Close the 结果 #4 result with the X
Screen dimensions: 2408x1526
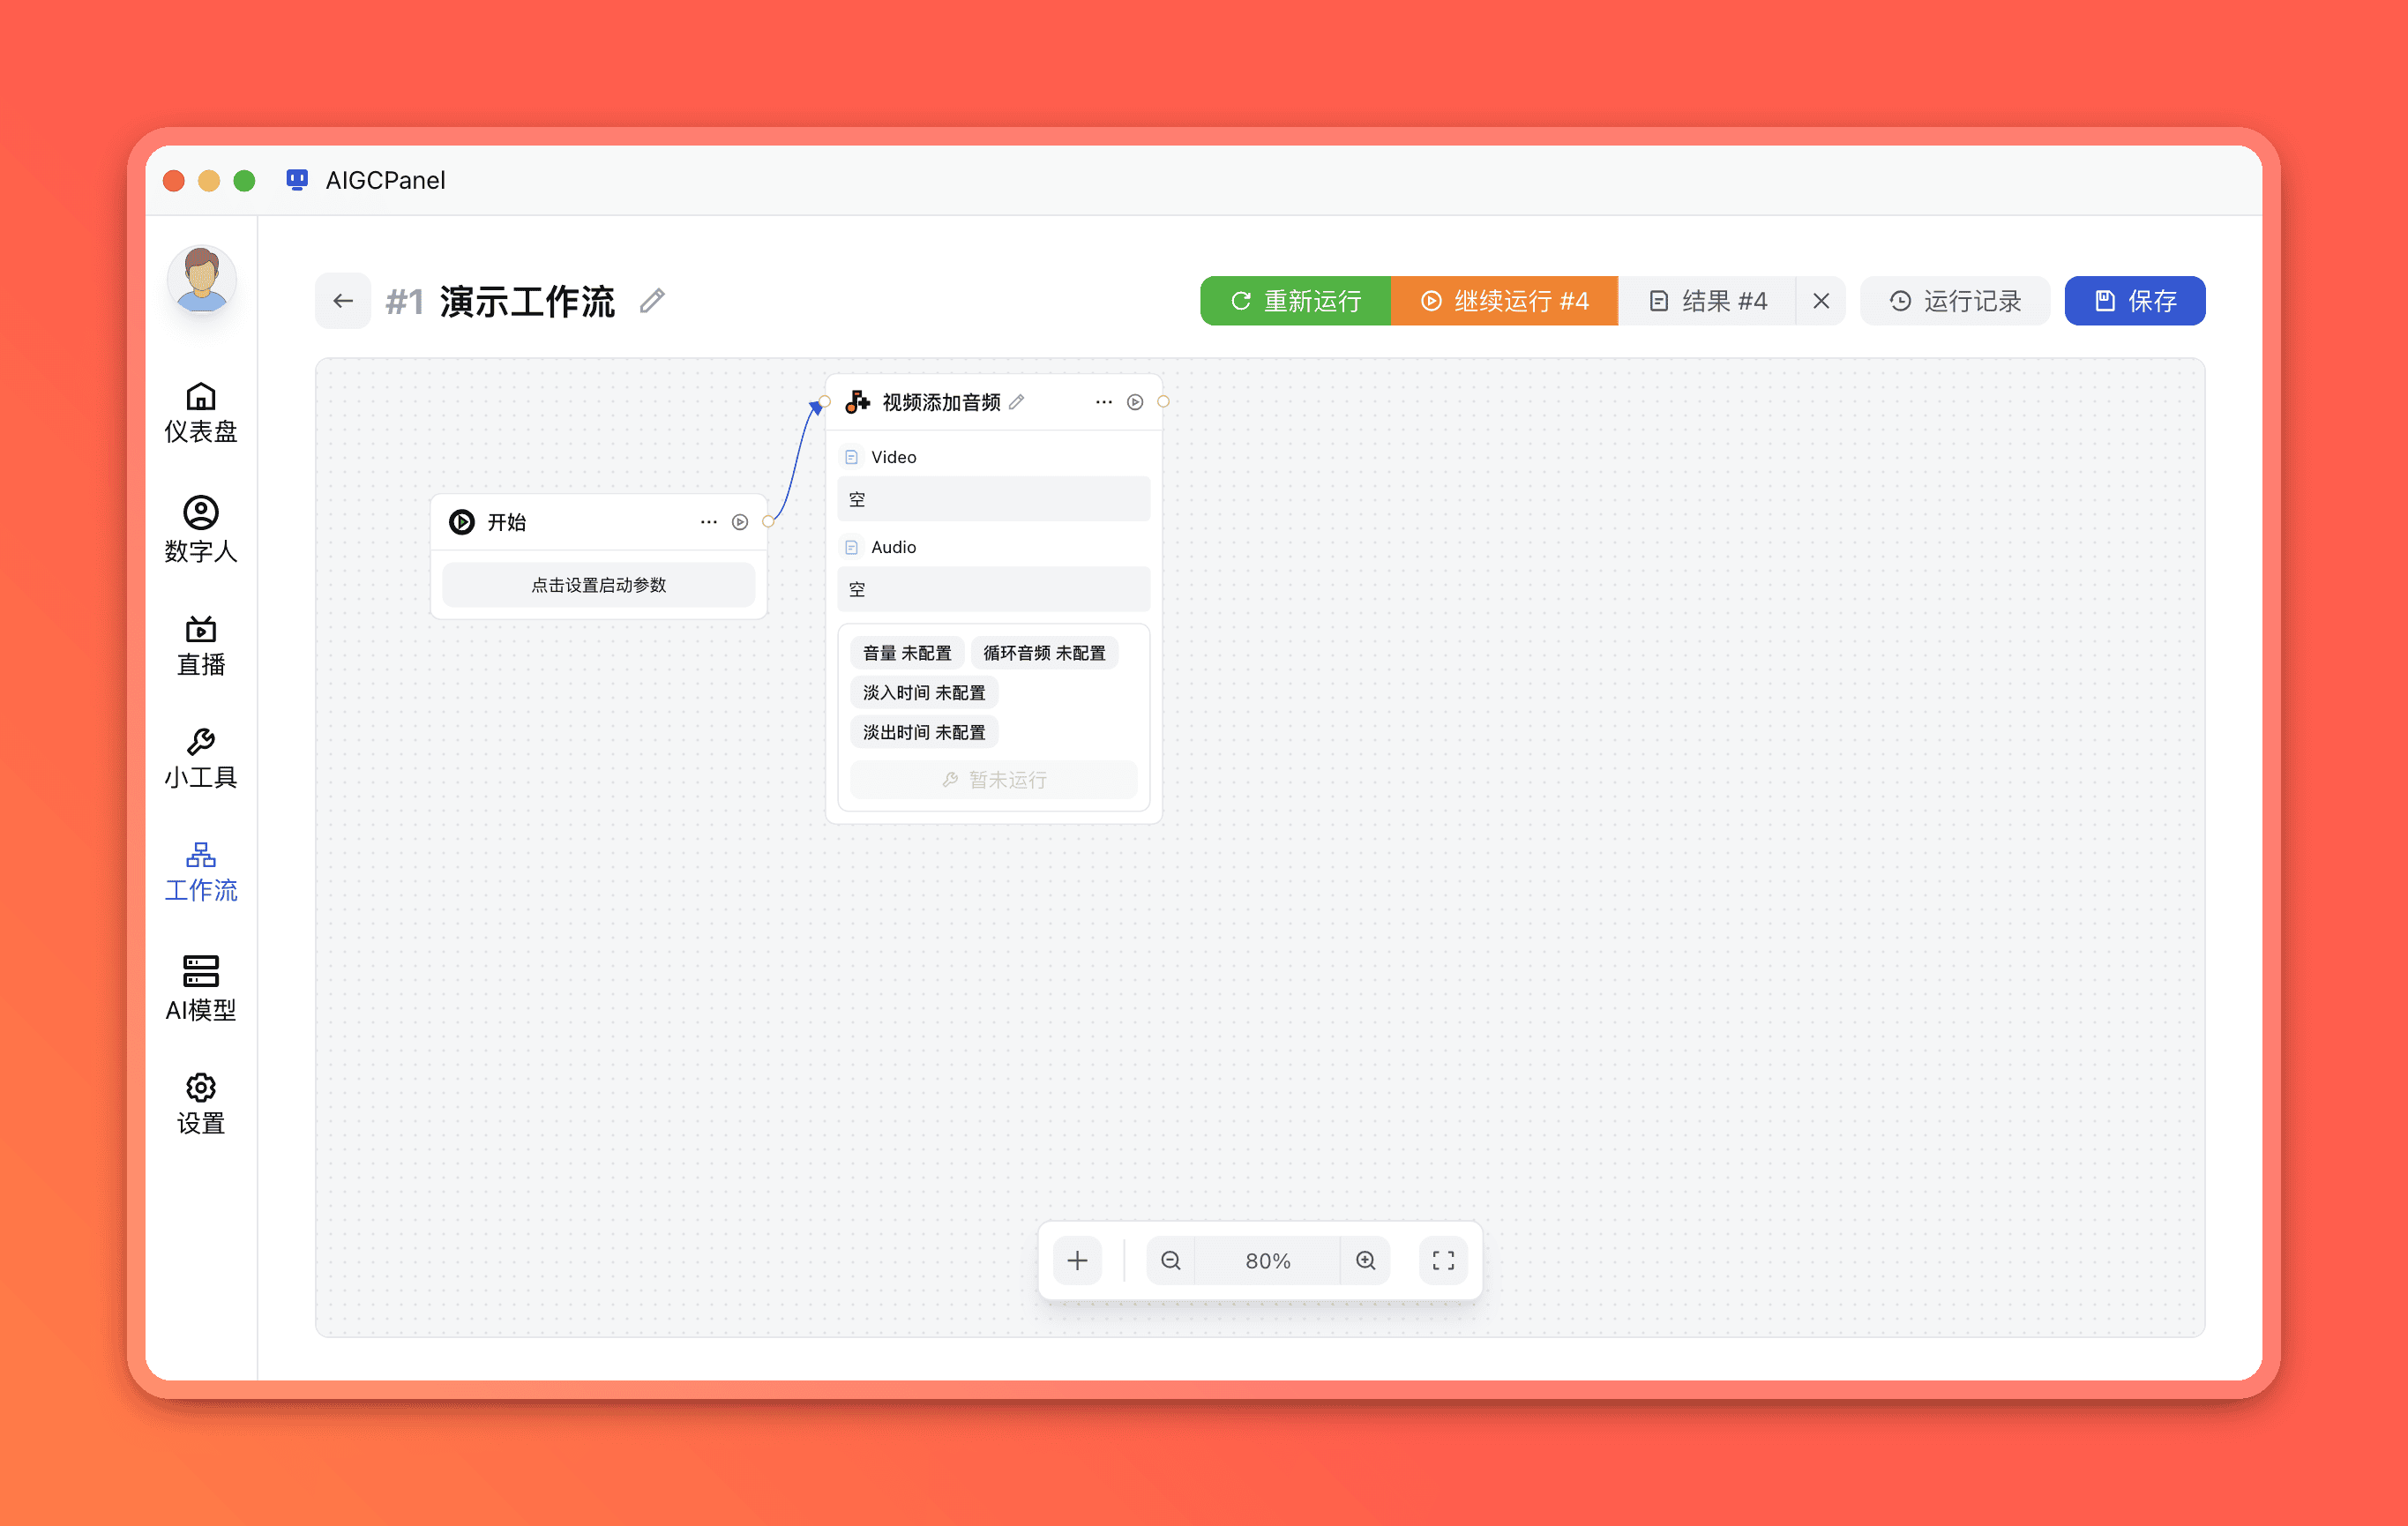tap(1821, 301)
